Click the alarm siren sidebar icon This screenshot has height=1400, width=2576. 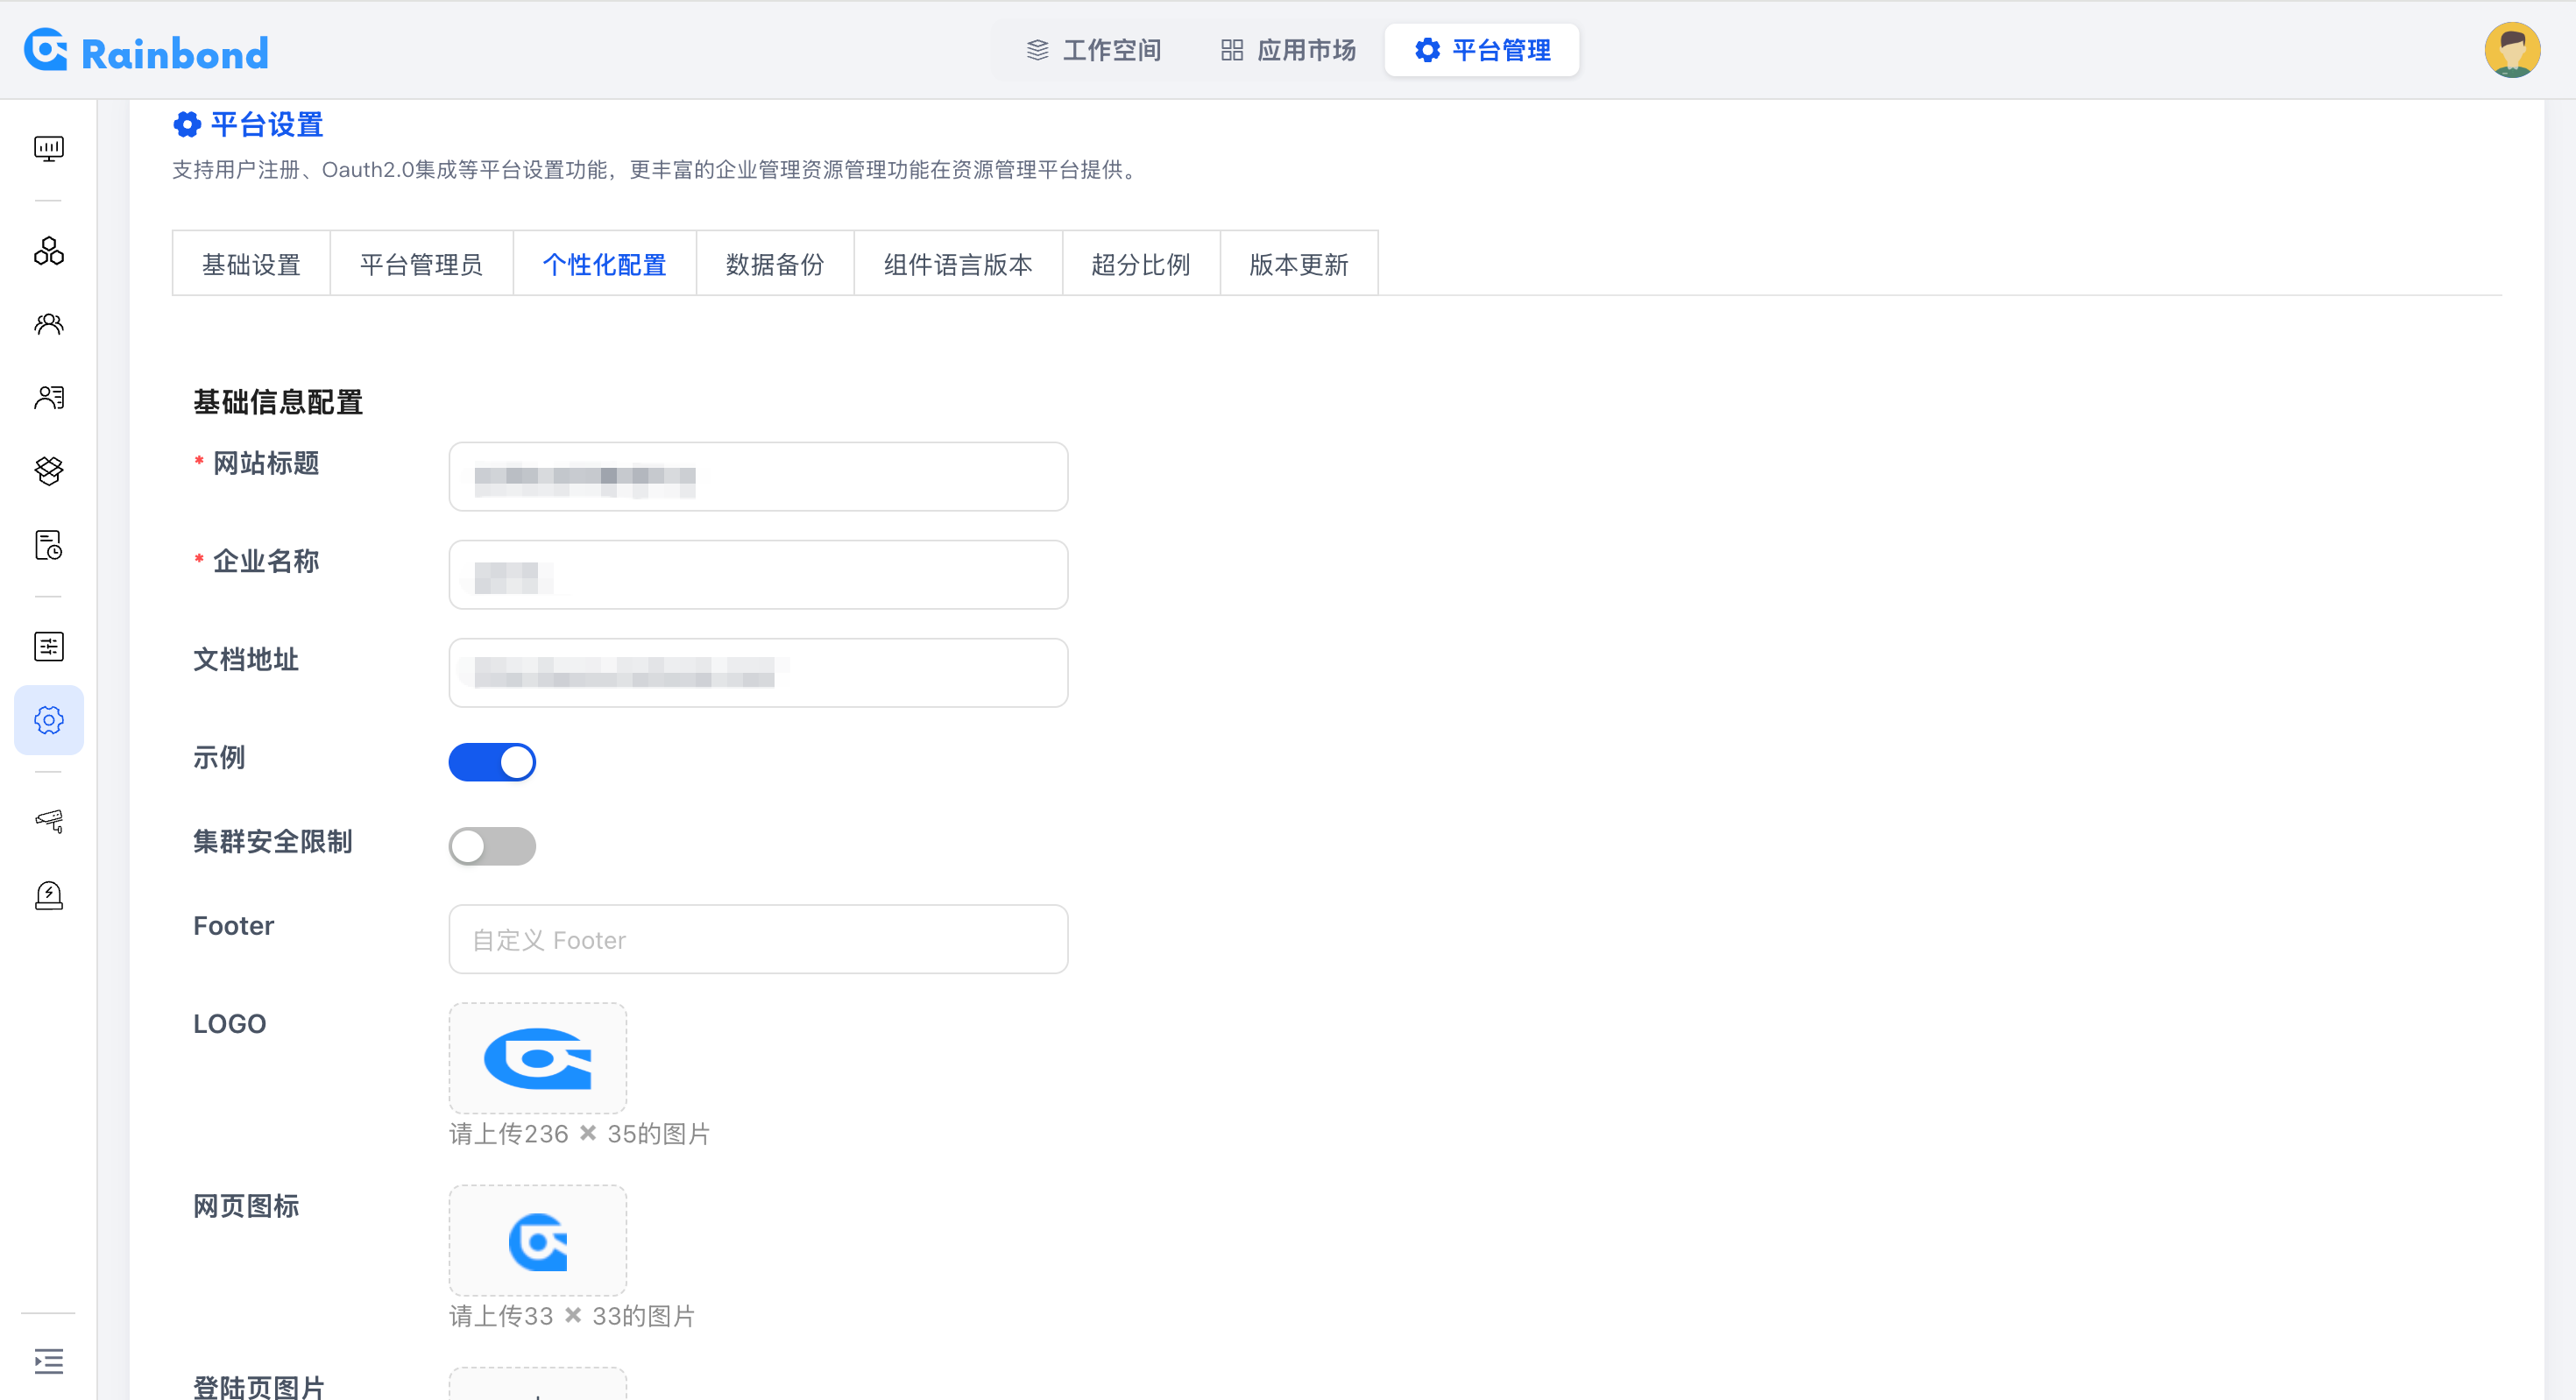tap(48, 895)
